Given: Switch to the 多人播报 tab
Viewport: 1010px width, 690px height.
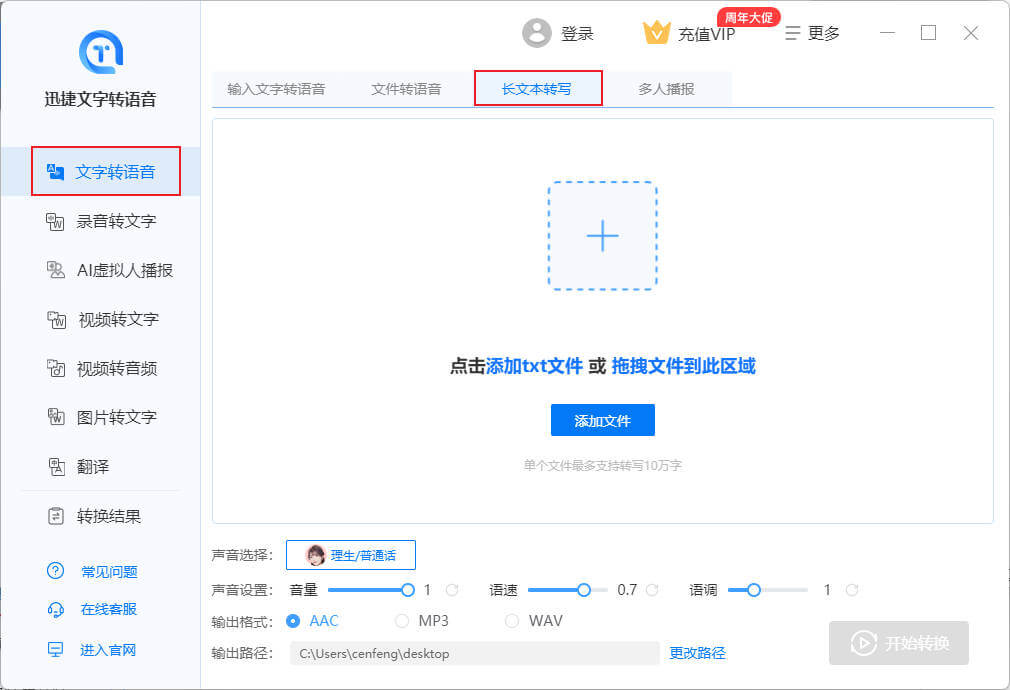Looking at the screenshot, I should (x=666, y=88).
